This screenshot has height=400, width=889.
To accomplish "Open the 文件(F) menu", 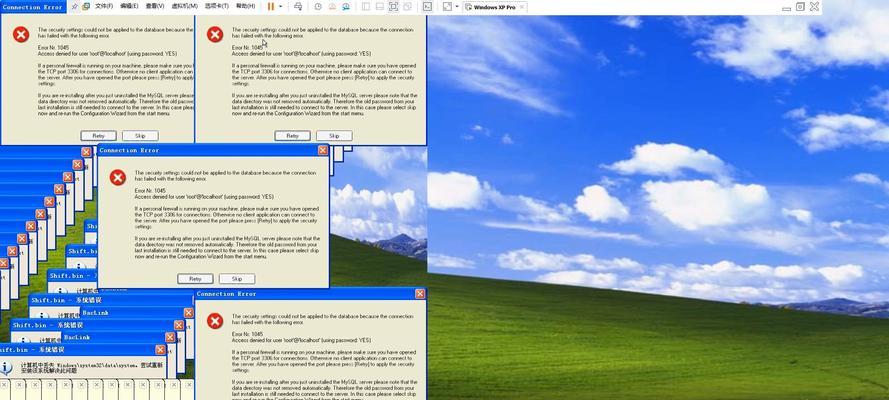I will pyautogui.click(x=104, y=6).
